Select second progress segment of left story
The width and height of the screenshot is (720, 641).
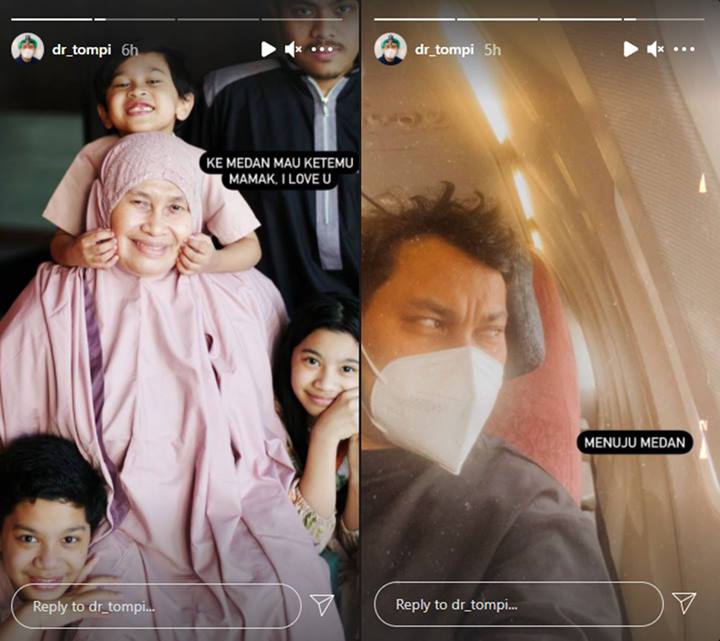click(x=135, y=19)
